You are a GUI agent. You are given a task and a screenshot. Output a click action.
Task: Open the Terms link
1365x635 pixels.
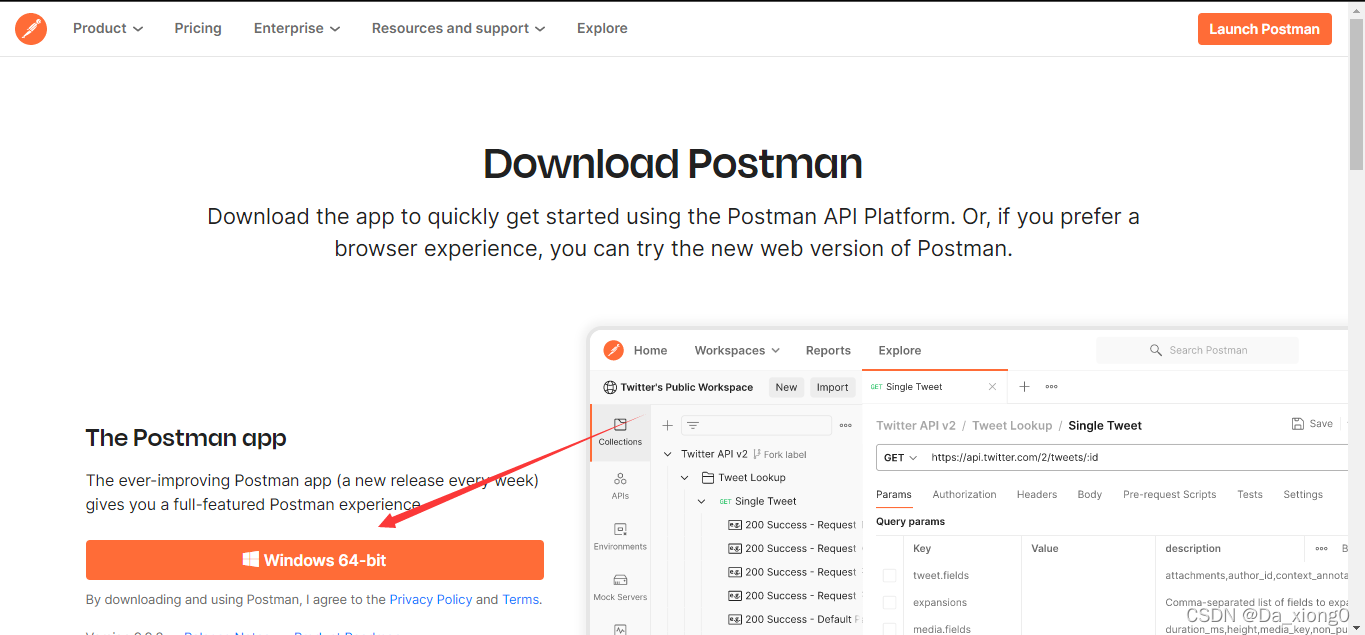(x=521, y=599)
